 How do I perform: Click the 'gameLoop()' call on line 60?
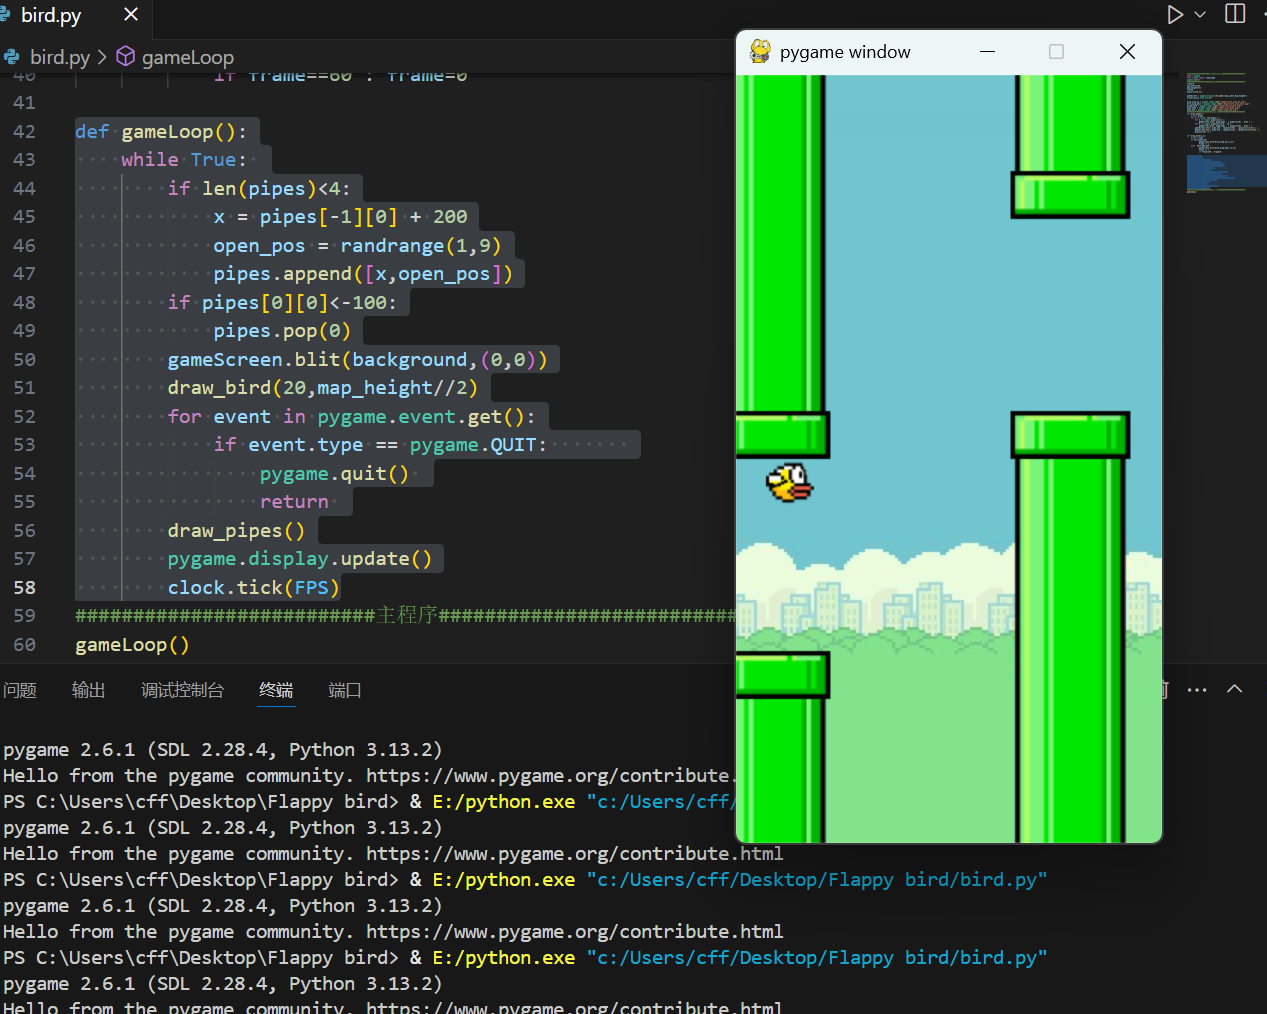[132, 644]
